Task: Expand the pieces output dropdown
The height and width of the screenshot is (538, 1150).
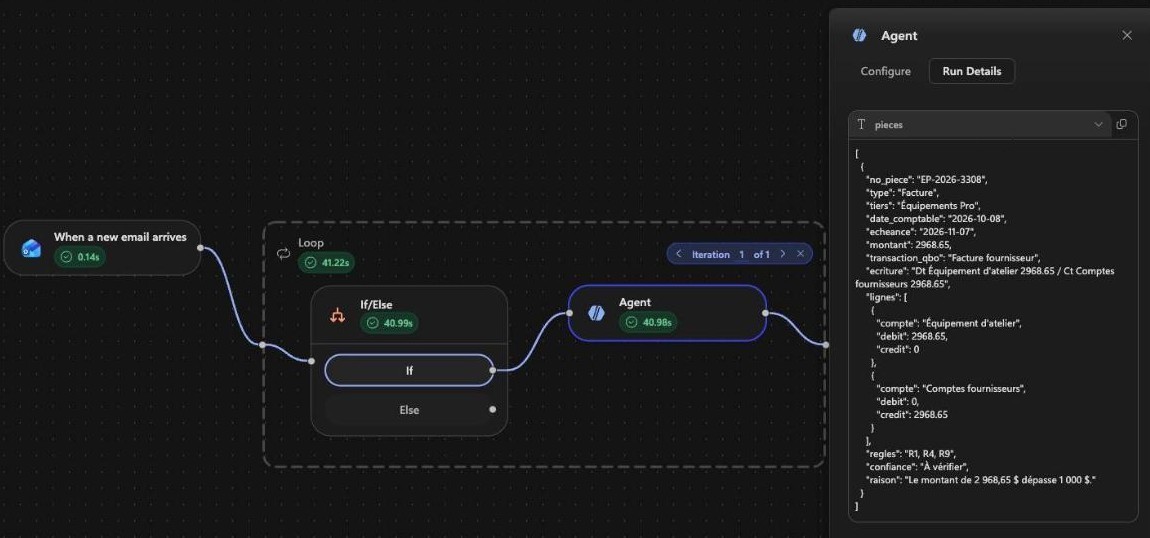Action: pos(1099,125)
